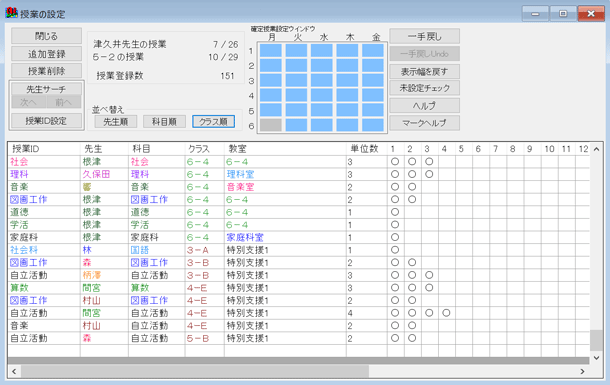The height and width of the screenshot is (385, 610).
Task: Click 表示幅を戻す button
Action: (x=424, y=72)
